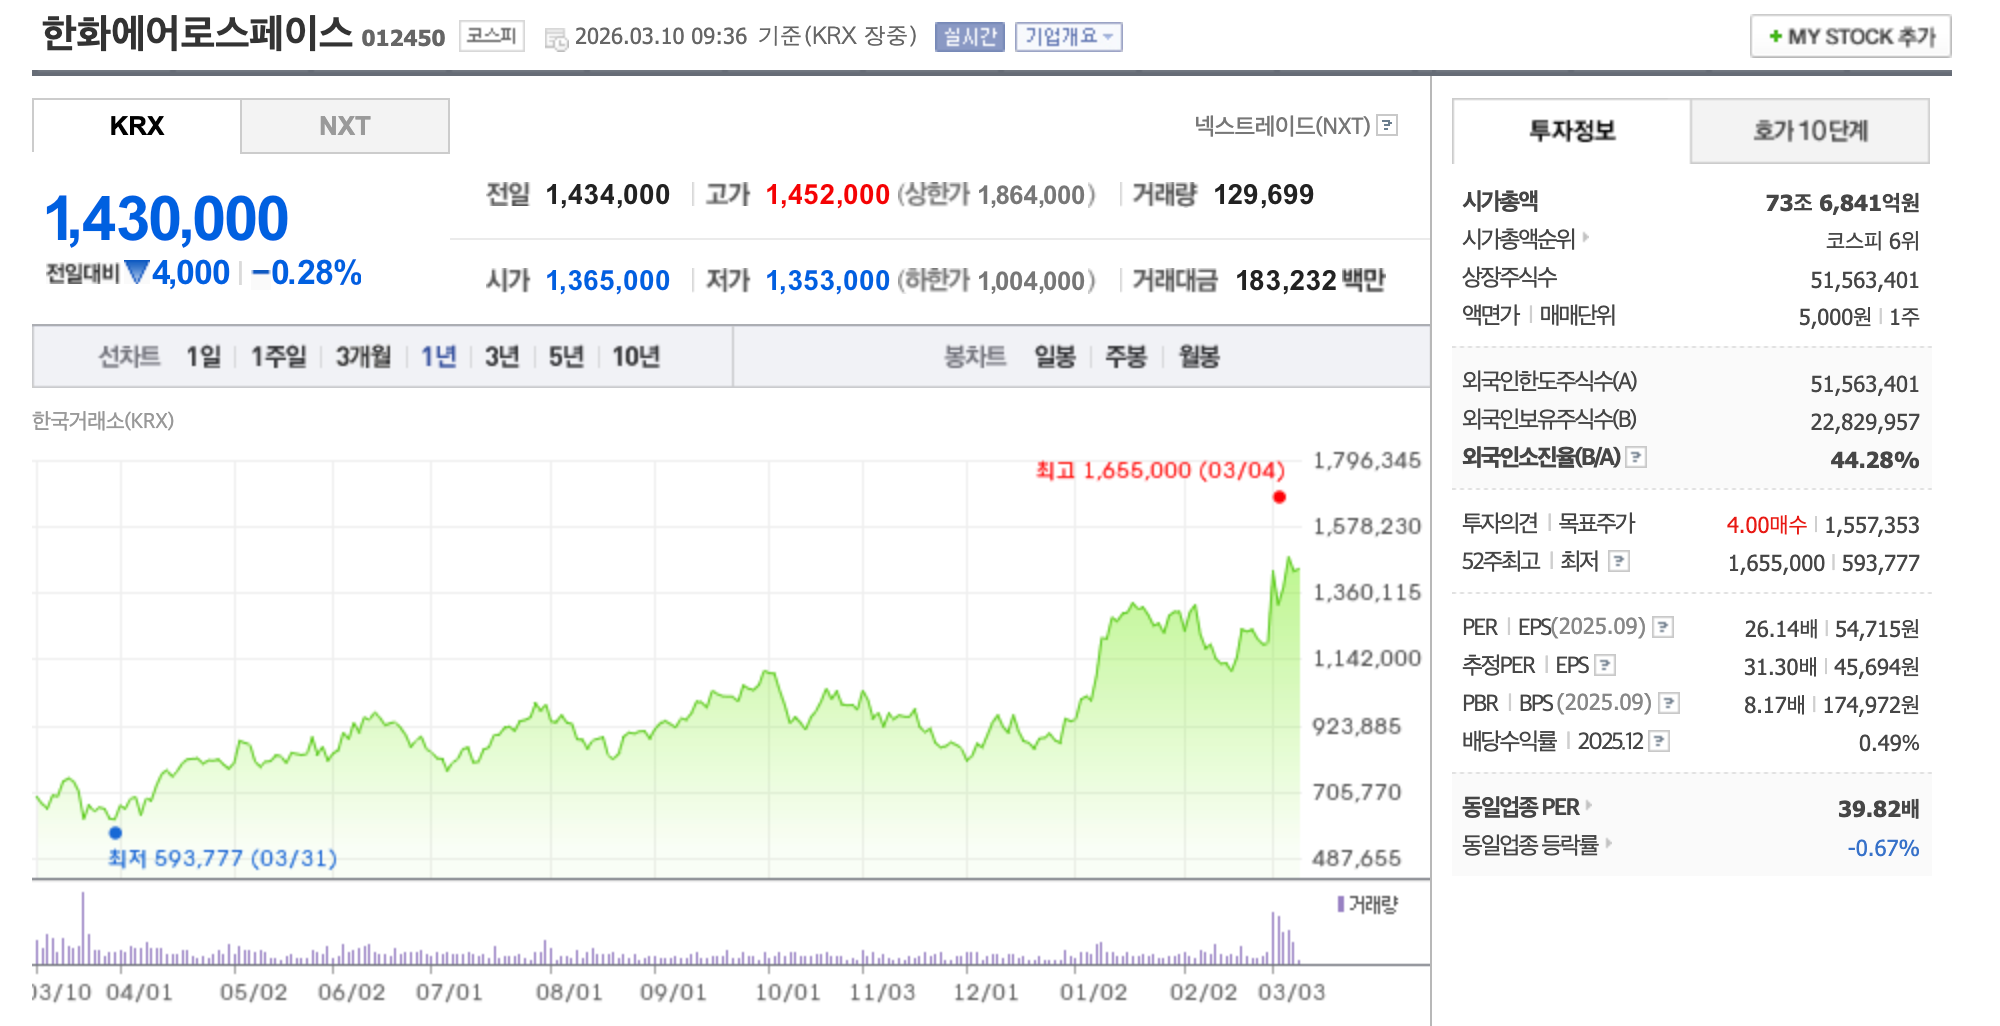Click the blue 최저 593,777 chart marker
2000x1026 pixels.
tap(115, 832)
